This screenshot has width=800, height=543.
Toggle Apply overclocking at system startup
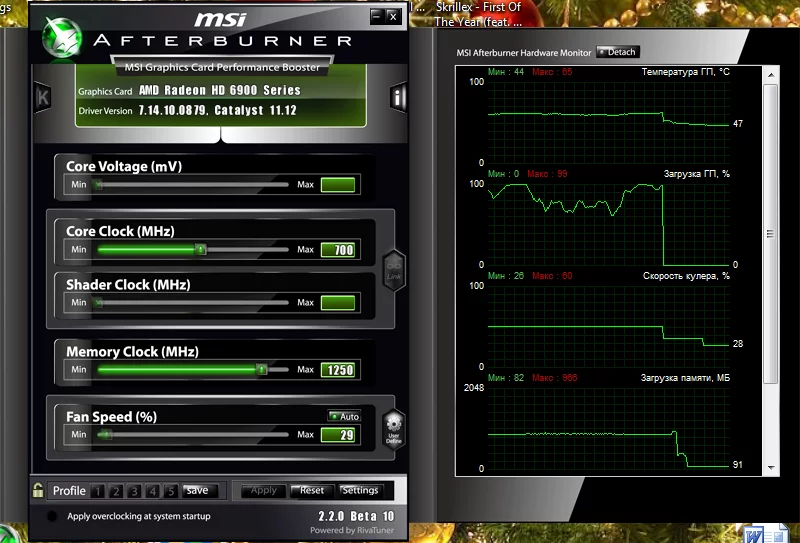point(52,516)
